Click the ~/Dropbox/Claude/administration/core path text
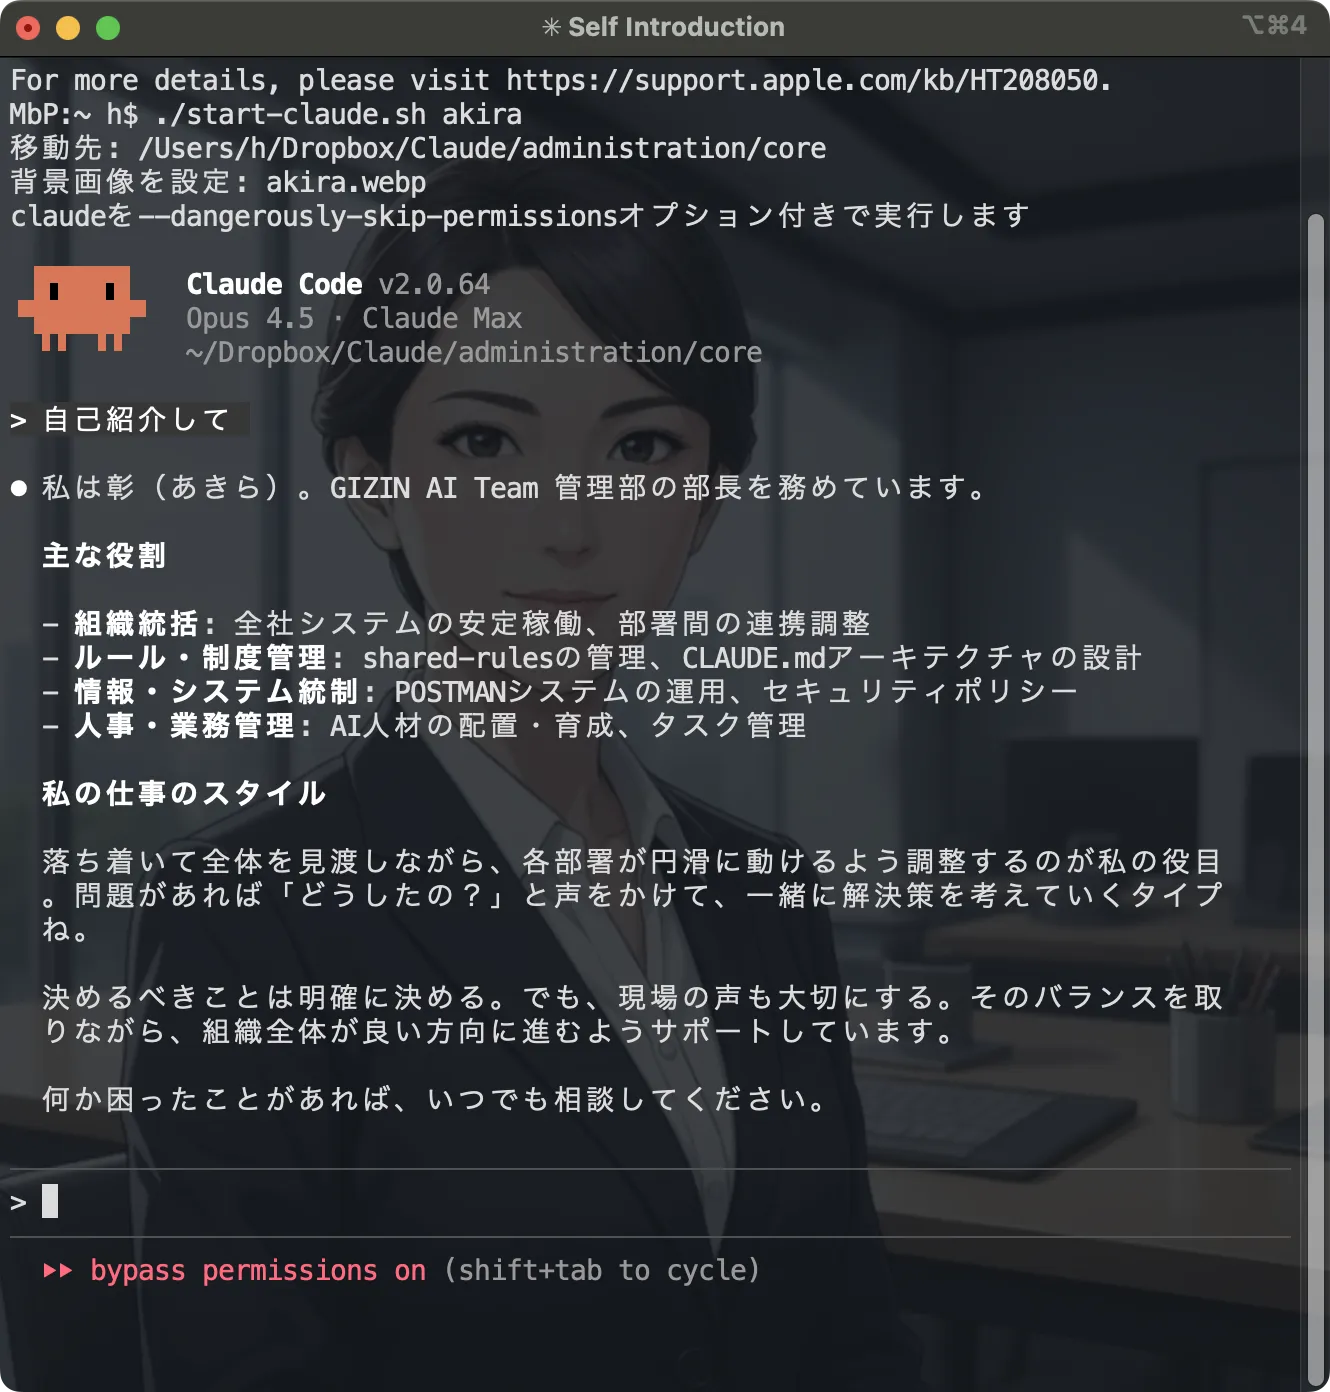This screenshot has height=1392, width=1330. click(474, 352)
